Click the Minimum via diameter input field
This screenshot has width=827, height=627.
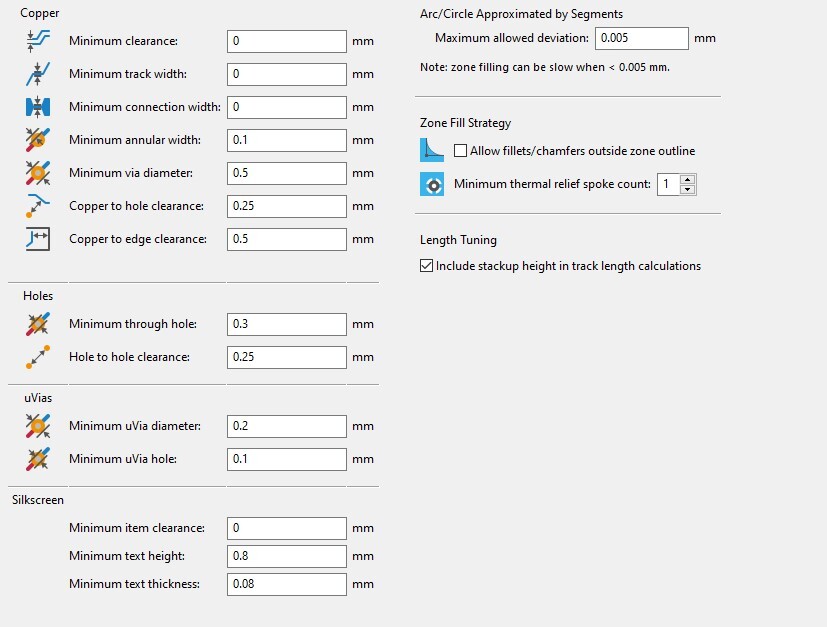pos(287,173)
